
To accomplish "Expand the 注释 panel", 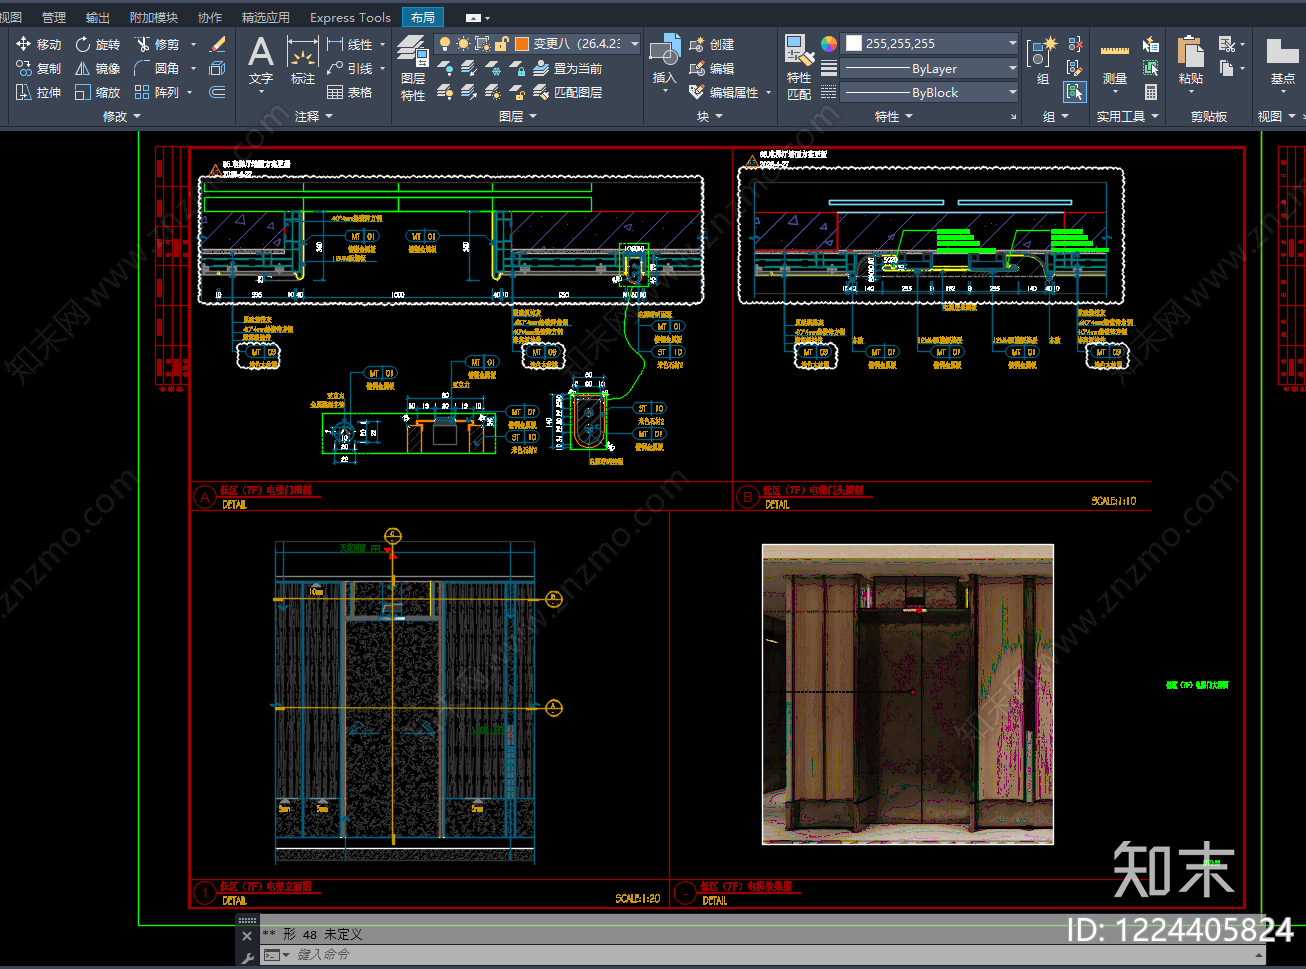I will point(314,116).
